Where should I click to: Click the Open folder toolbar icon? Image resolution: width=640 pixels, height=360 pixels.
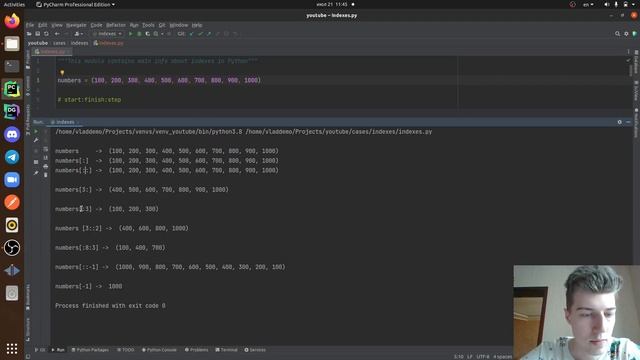click(x=29, y=34)
